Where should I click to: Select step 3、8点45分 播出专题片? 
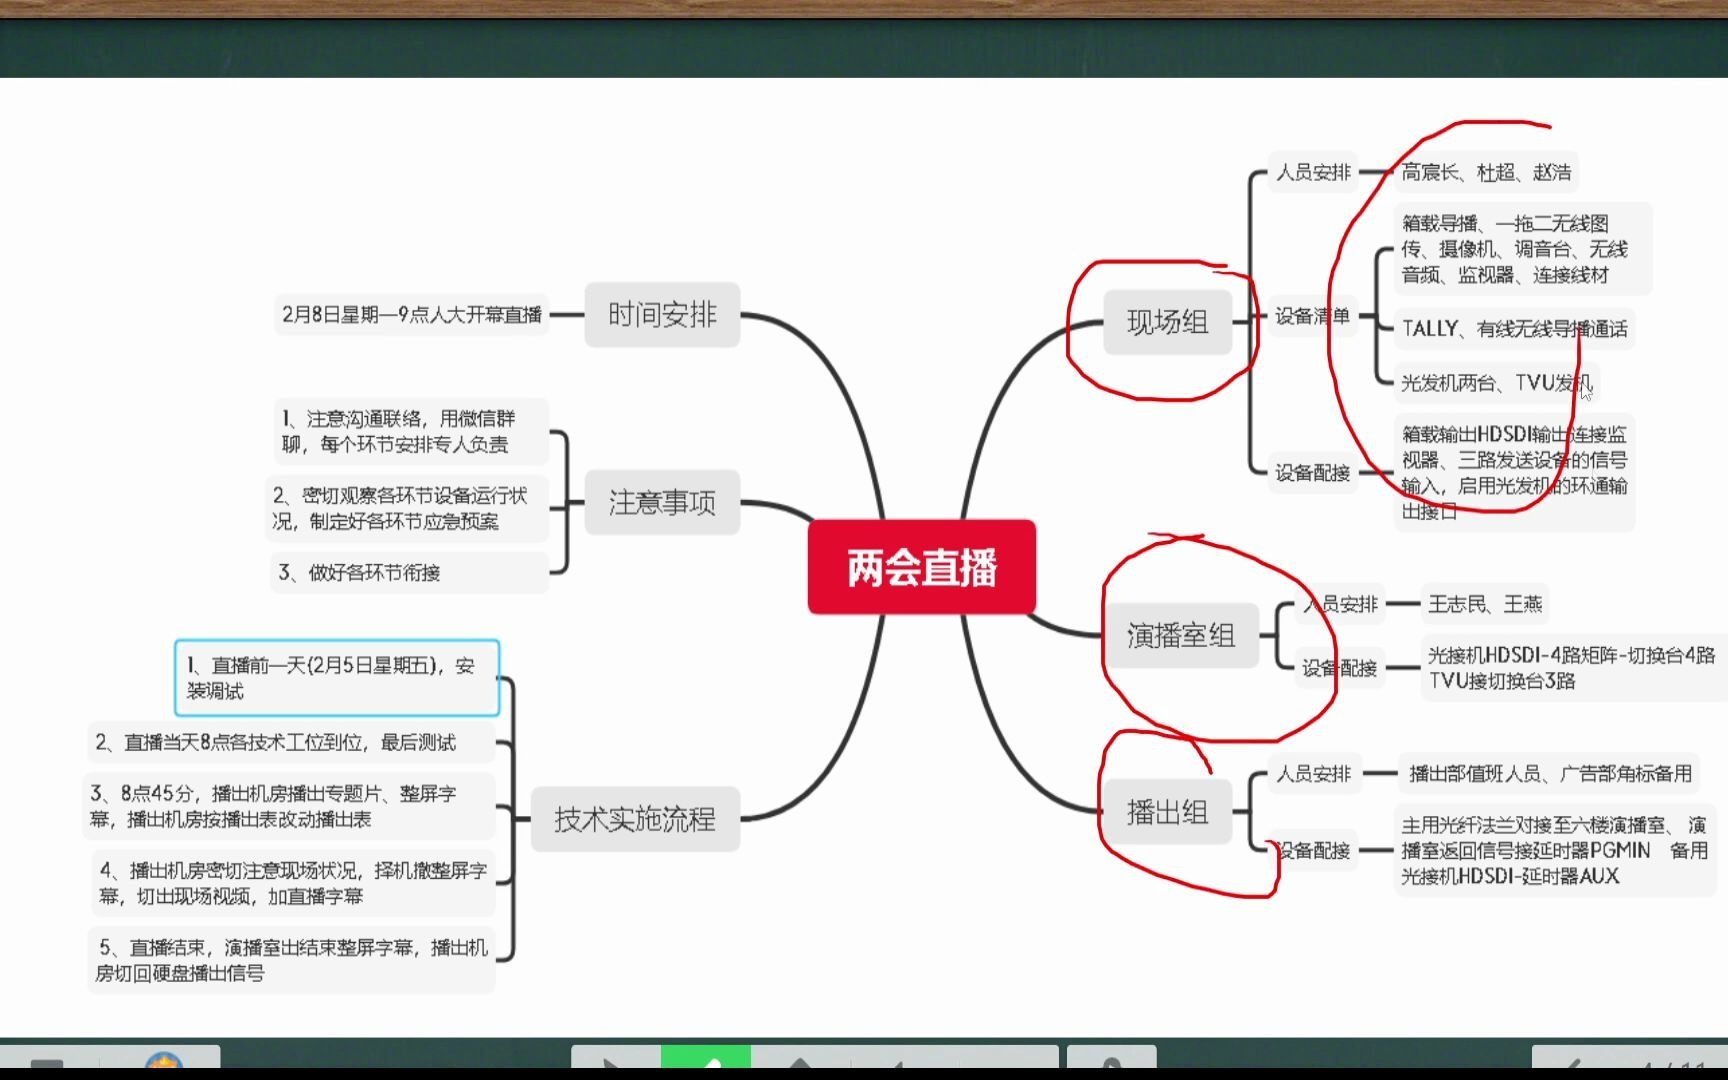289,806
